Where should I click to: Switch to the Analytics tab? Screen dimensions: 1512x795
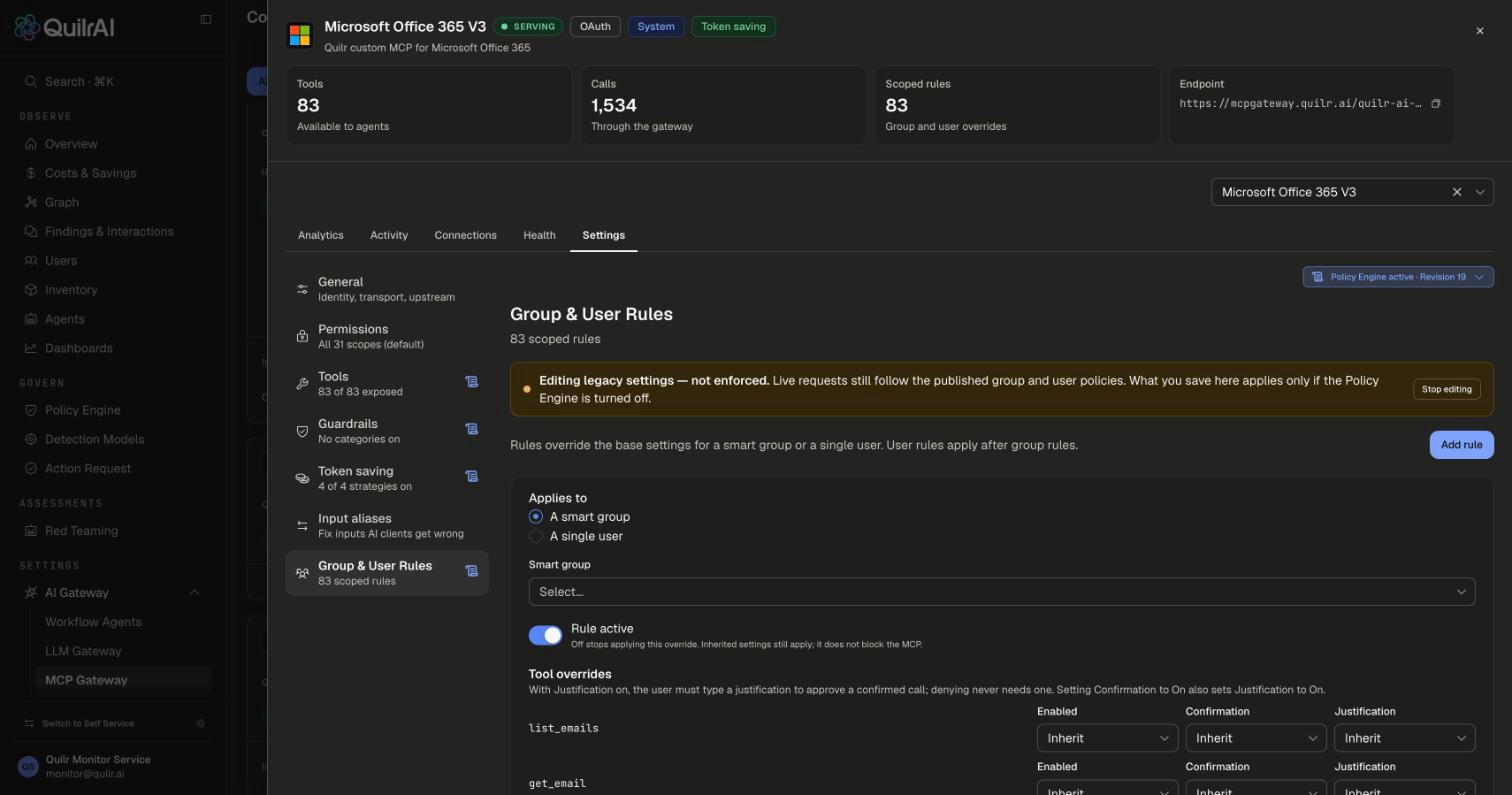point(321,235)
